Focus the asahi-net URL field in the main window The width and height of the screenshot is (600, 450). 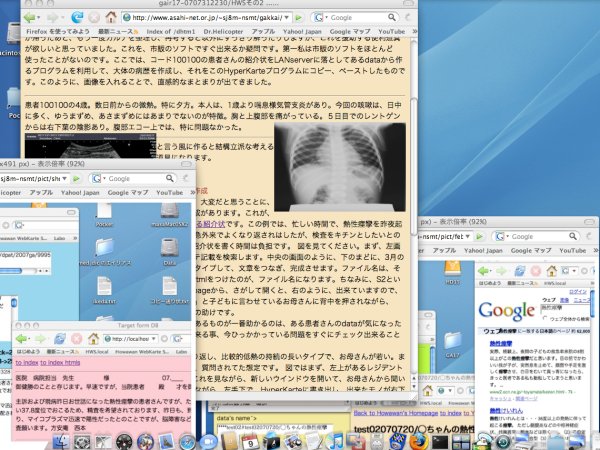click(x=207, y=18)
